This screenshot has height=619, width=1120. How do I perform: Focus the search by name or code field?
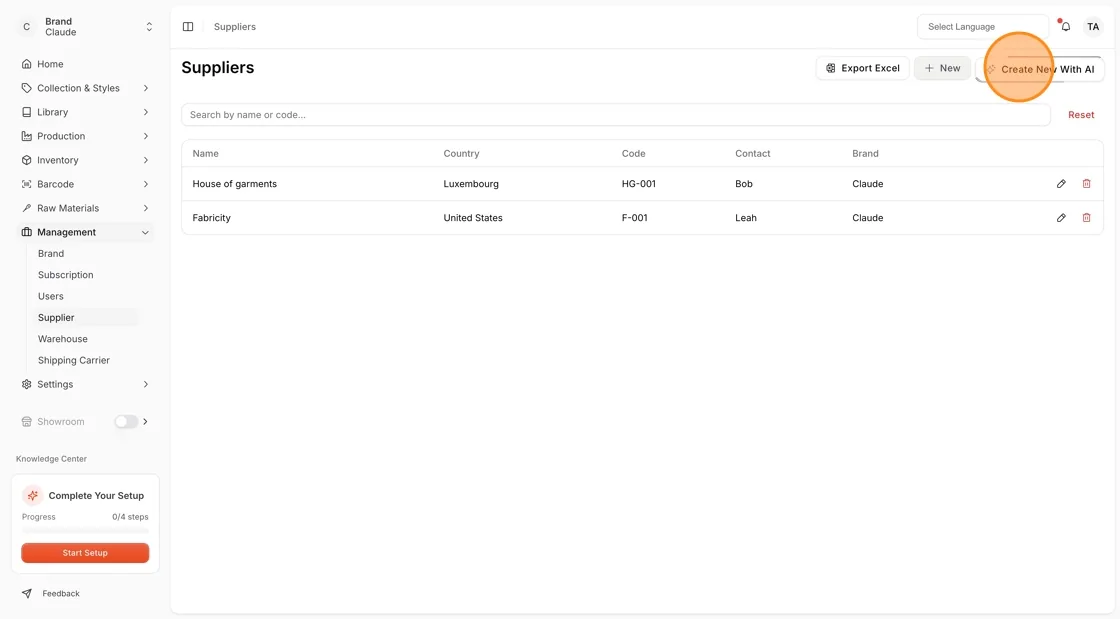[x=616, y=114]
